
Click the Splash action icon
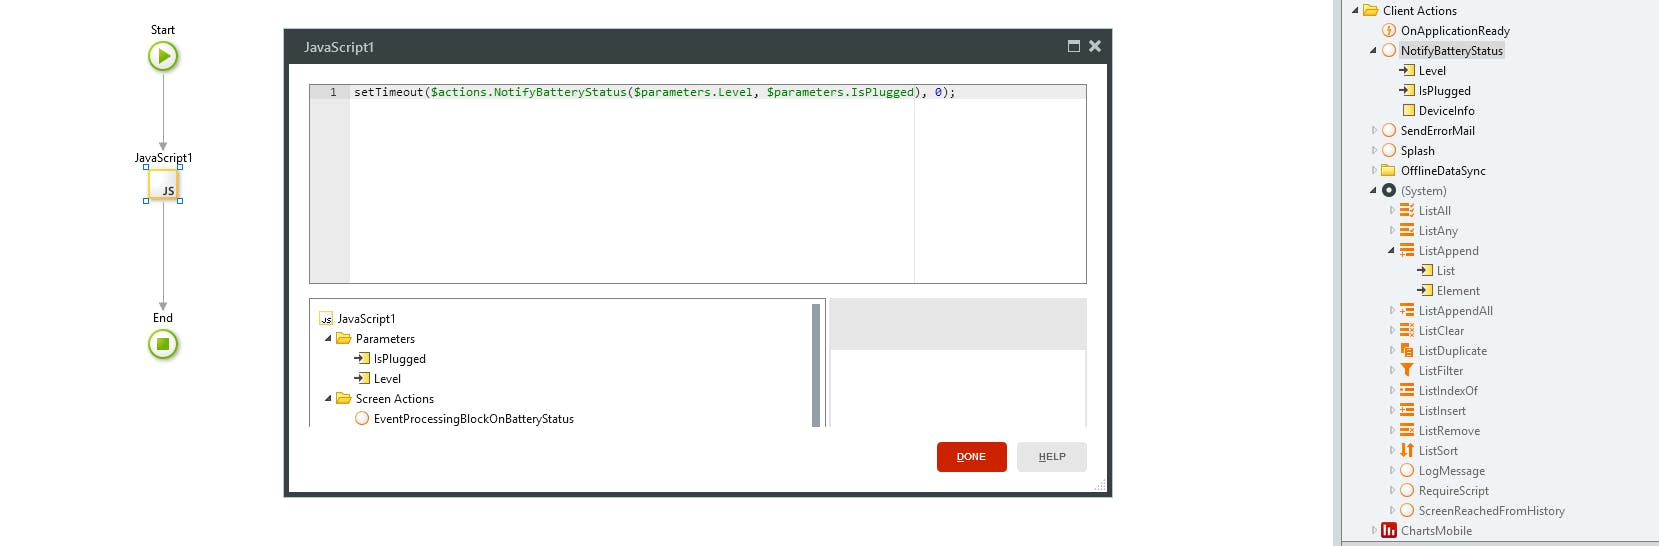tap(1389, 151)
